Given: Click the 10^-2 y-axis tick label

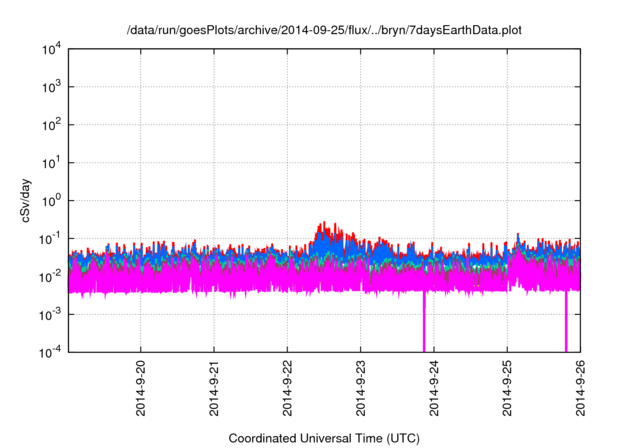Looking at the screenshot, I should (x=49, y=277).
